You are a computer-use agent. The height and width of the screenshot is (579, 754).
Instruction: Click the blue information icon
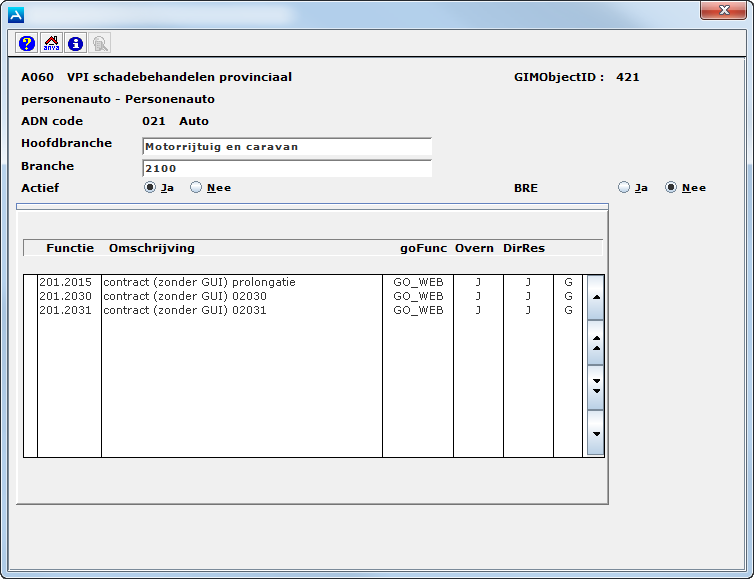pos(75,43)
